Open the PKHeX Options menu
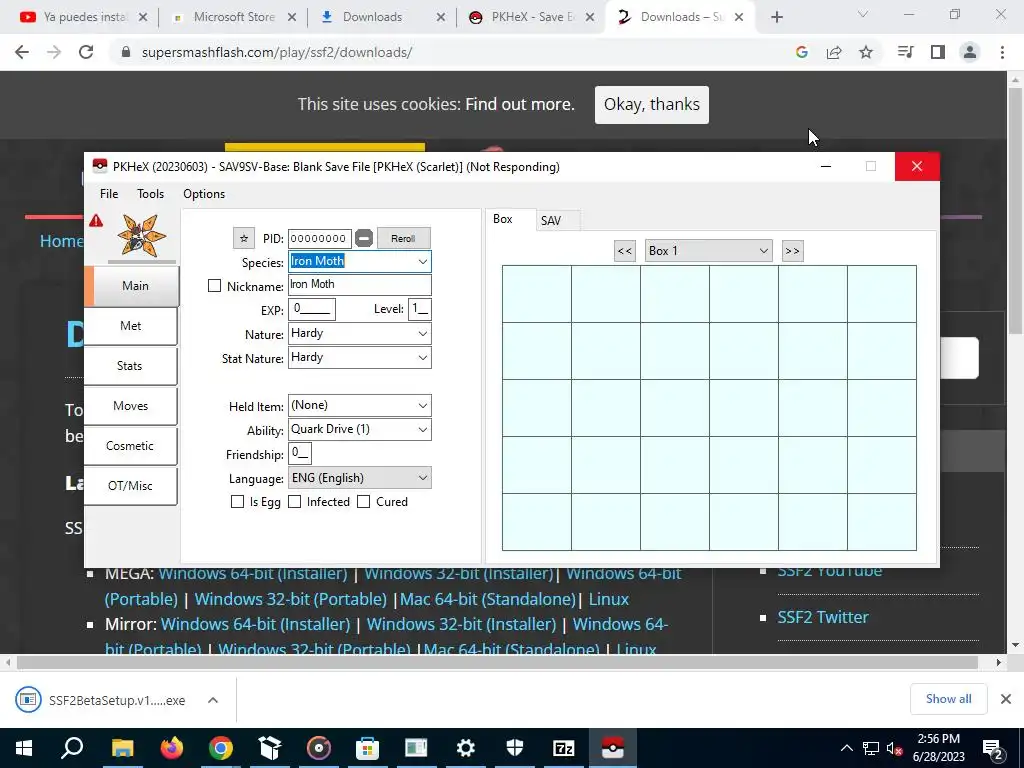Screen dimensions: 1024x768 pyautogui.click(x=204, y=194)
